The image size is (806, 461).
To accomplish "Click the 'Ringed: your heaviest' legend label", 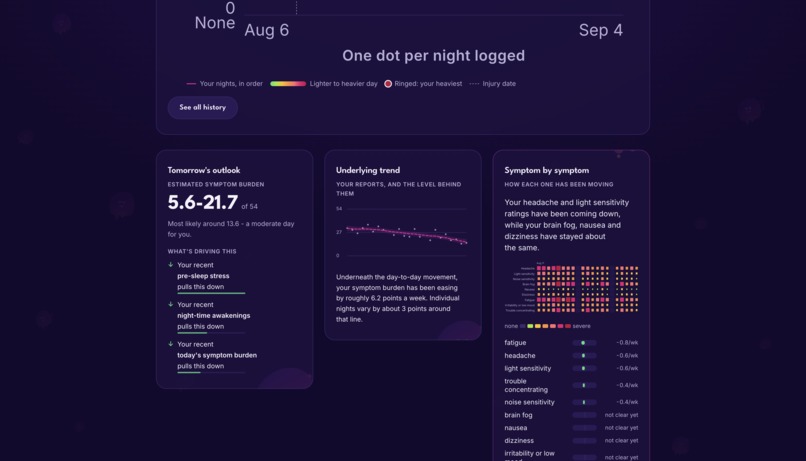I will [x=428, y=84].
